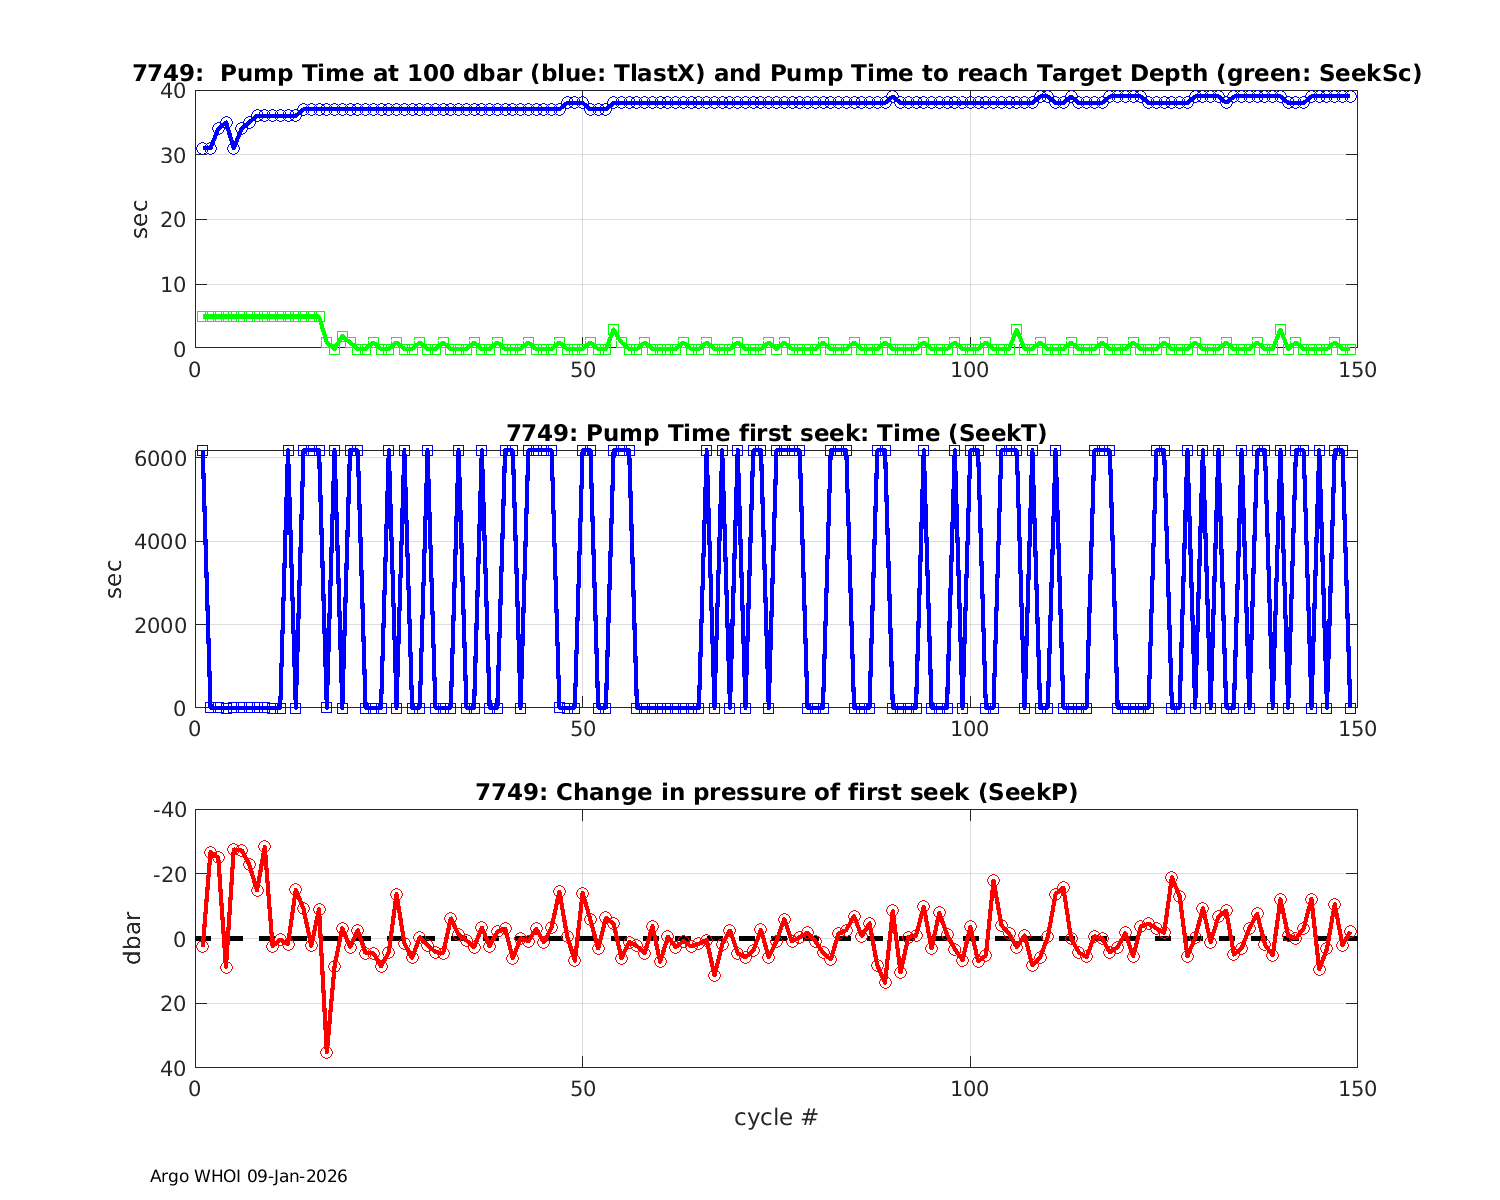Click the 'dbar' y-axis label on bottom plot
This screenshot has width=1500, height=1200.
point(131,938)
